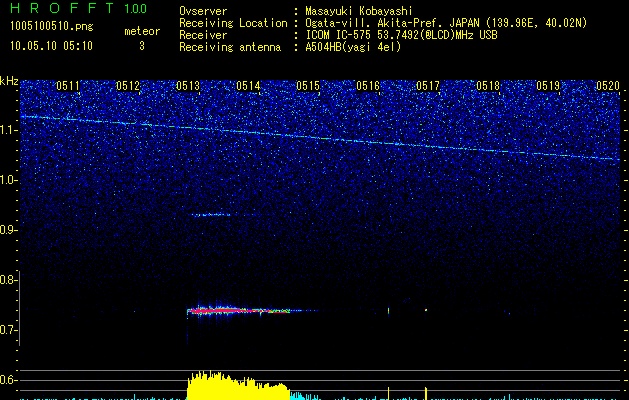Click the 0512 time marker
The image size is (629, 400).
click(x=128, y=86)
